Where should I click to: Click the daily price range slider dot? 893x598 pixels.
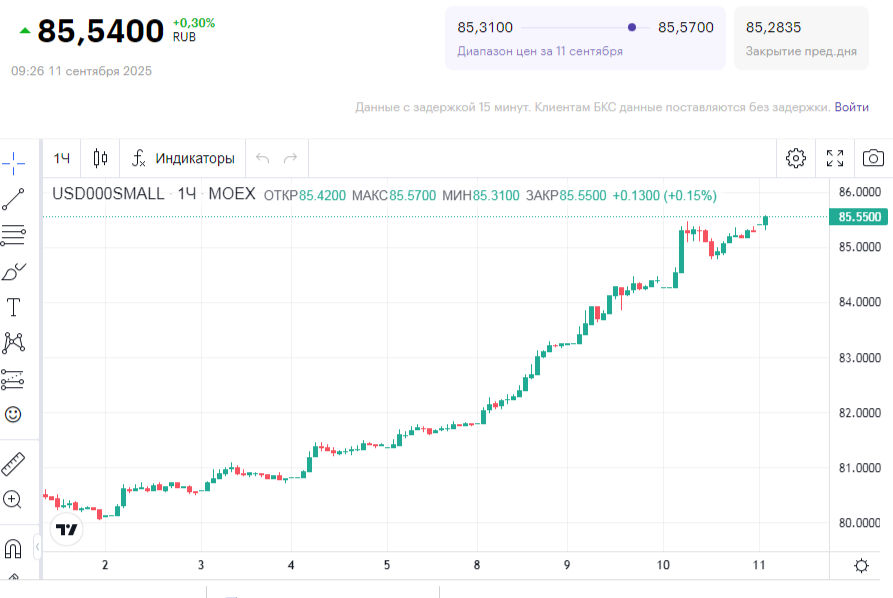(632, 28)
